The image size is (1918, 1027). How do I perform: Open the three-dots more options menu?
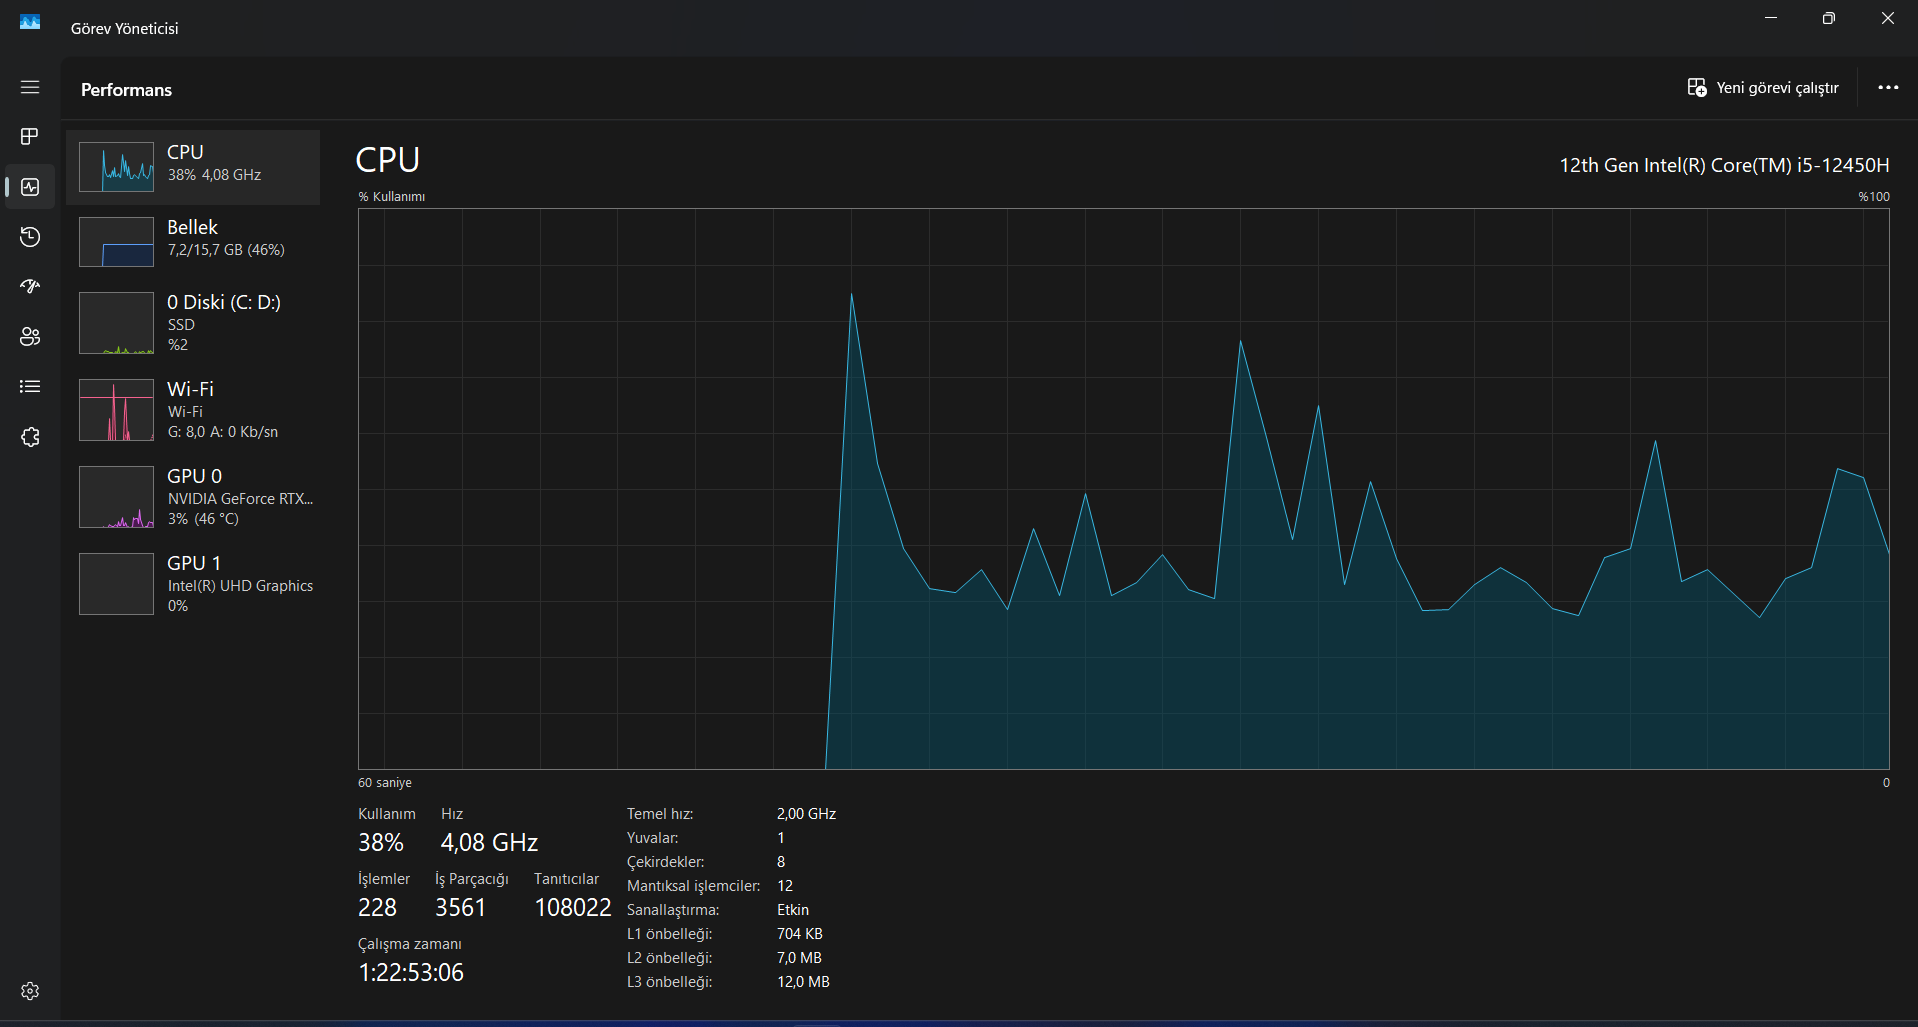[1888, 88]
